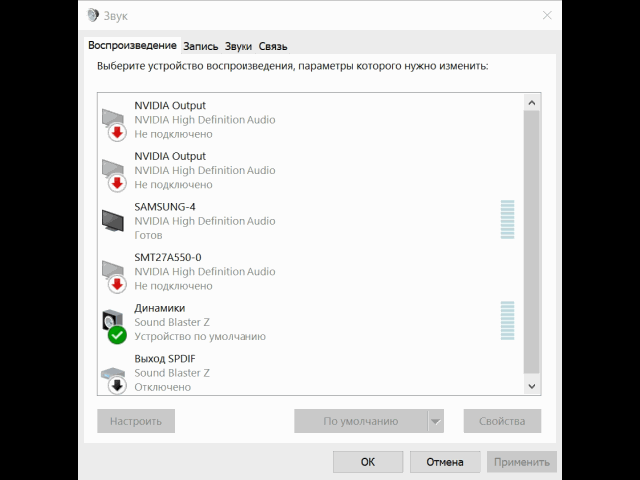The width and height of the screenshot is (640, 480).
Task: Click the Динамики Sound Blaster Z speaker icon
Action: (x=113, y=326)
